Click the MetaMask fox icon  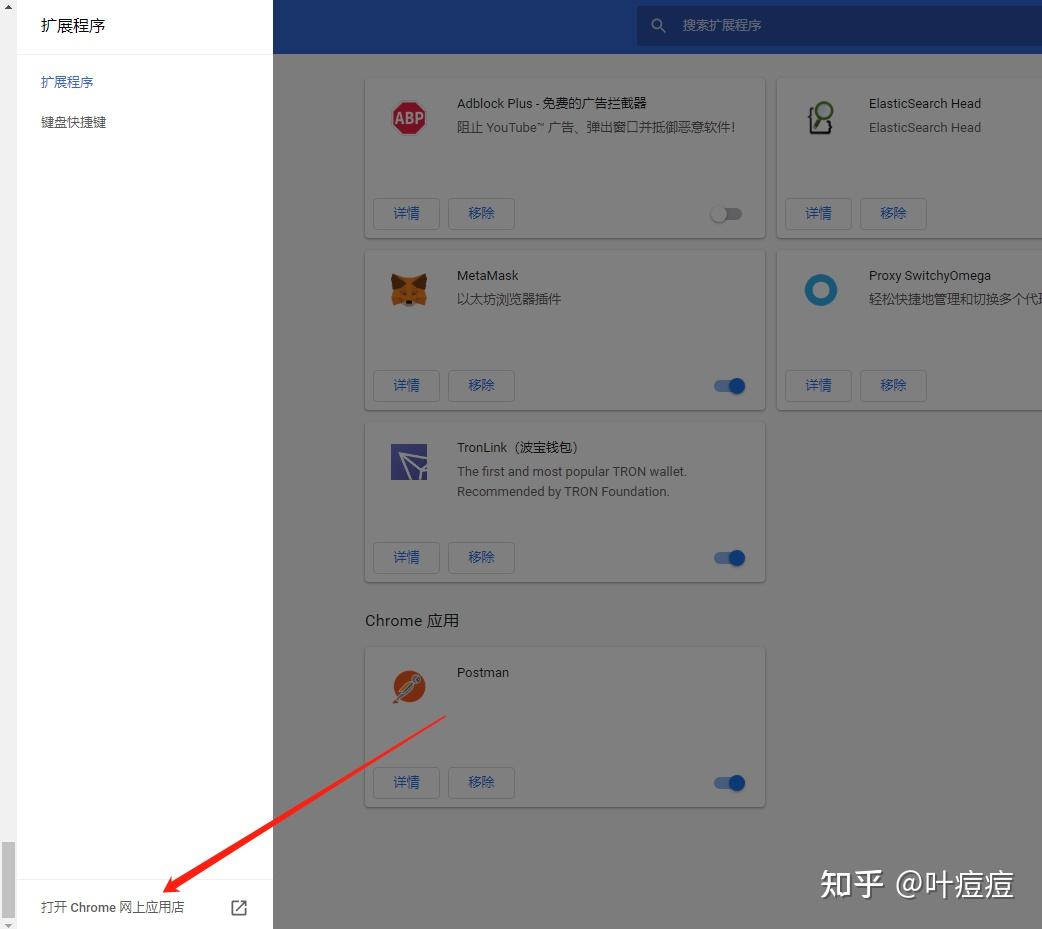point(409,290)
